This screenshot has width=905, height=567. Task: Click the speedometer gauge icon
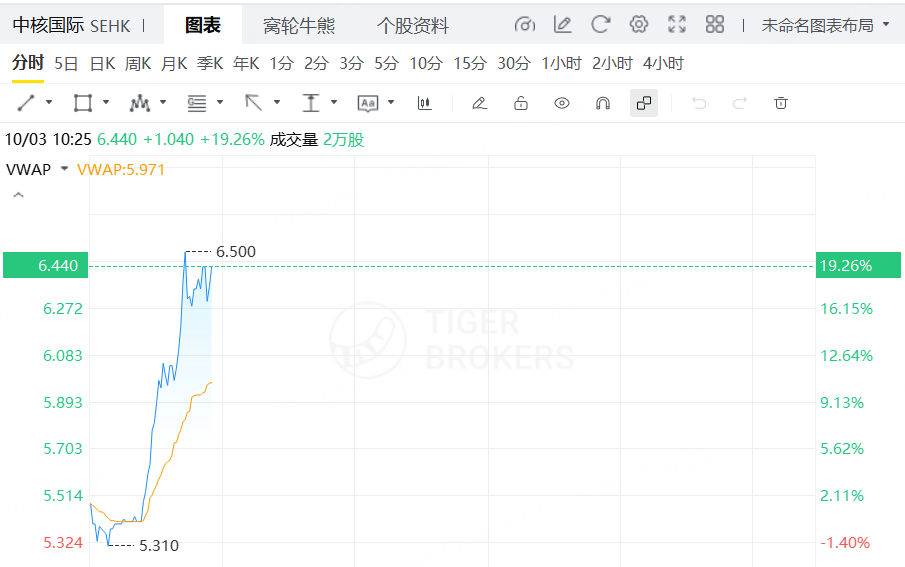524,24
